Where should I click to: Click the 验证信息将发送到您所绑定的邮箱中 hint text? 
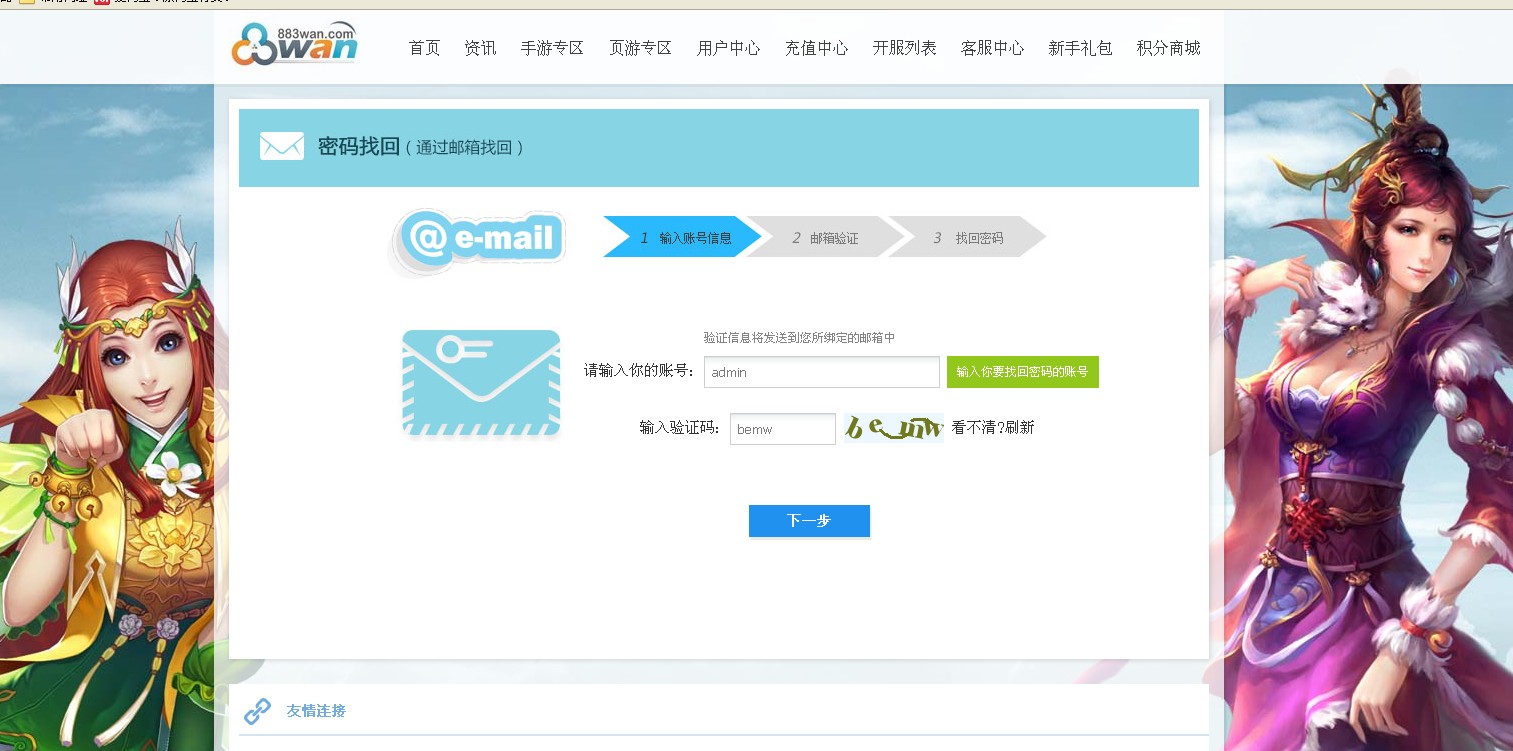pos(799,338)
